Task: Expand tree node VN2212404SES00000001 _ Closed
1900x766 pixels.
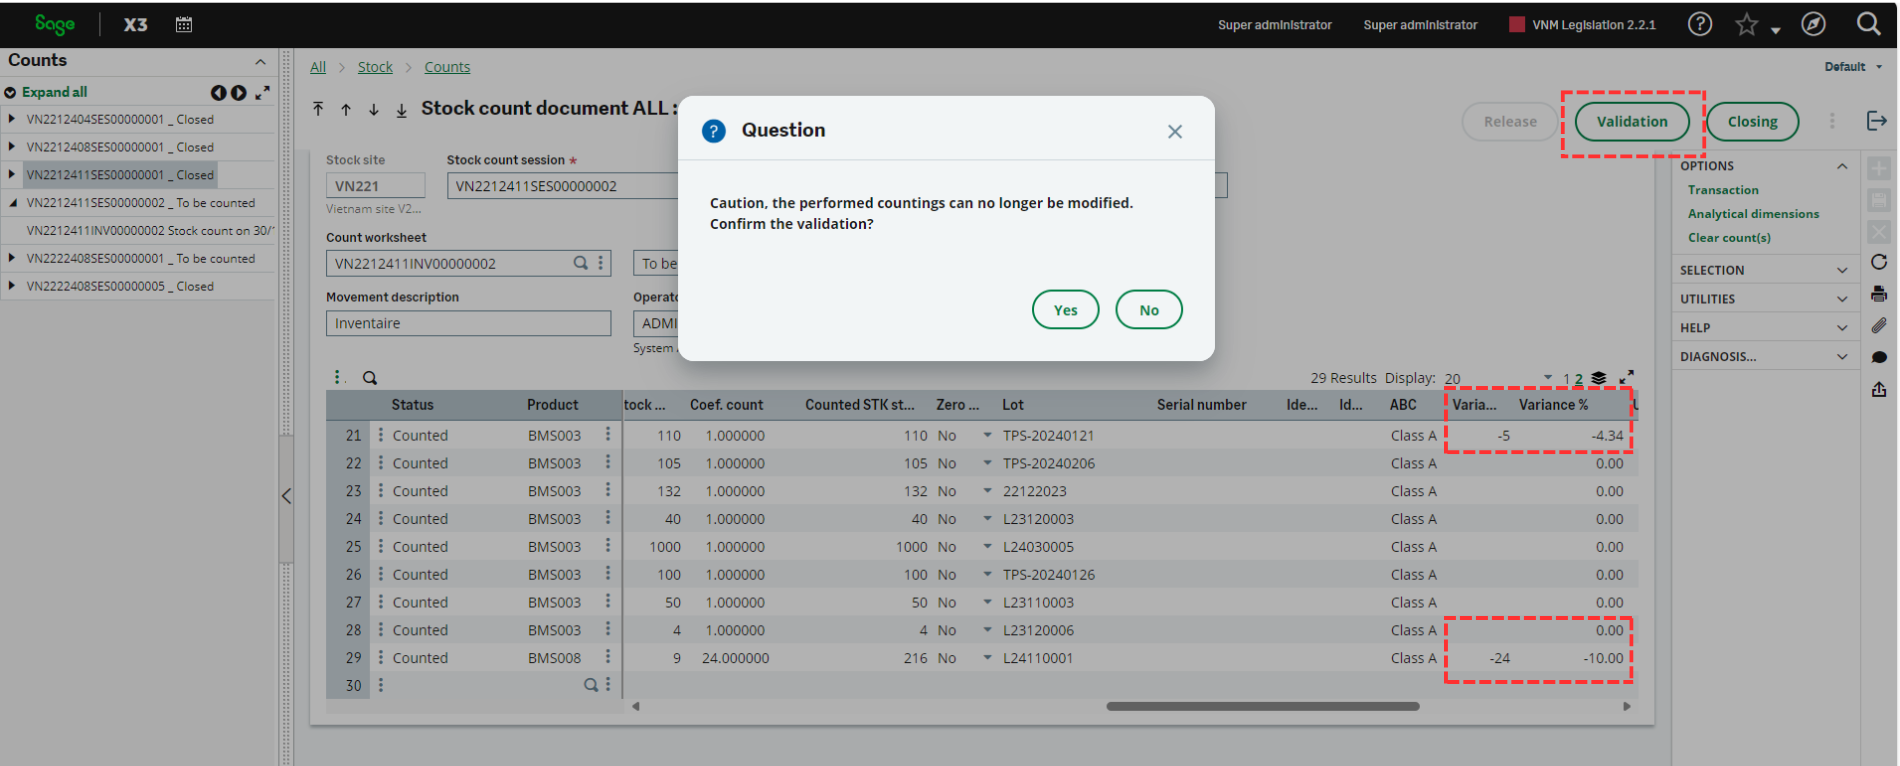Action: (11, 118)
